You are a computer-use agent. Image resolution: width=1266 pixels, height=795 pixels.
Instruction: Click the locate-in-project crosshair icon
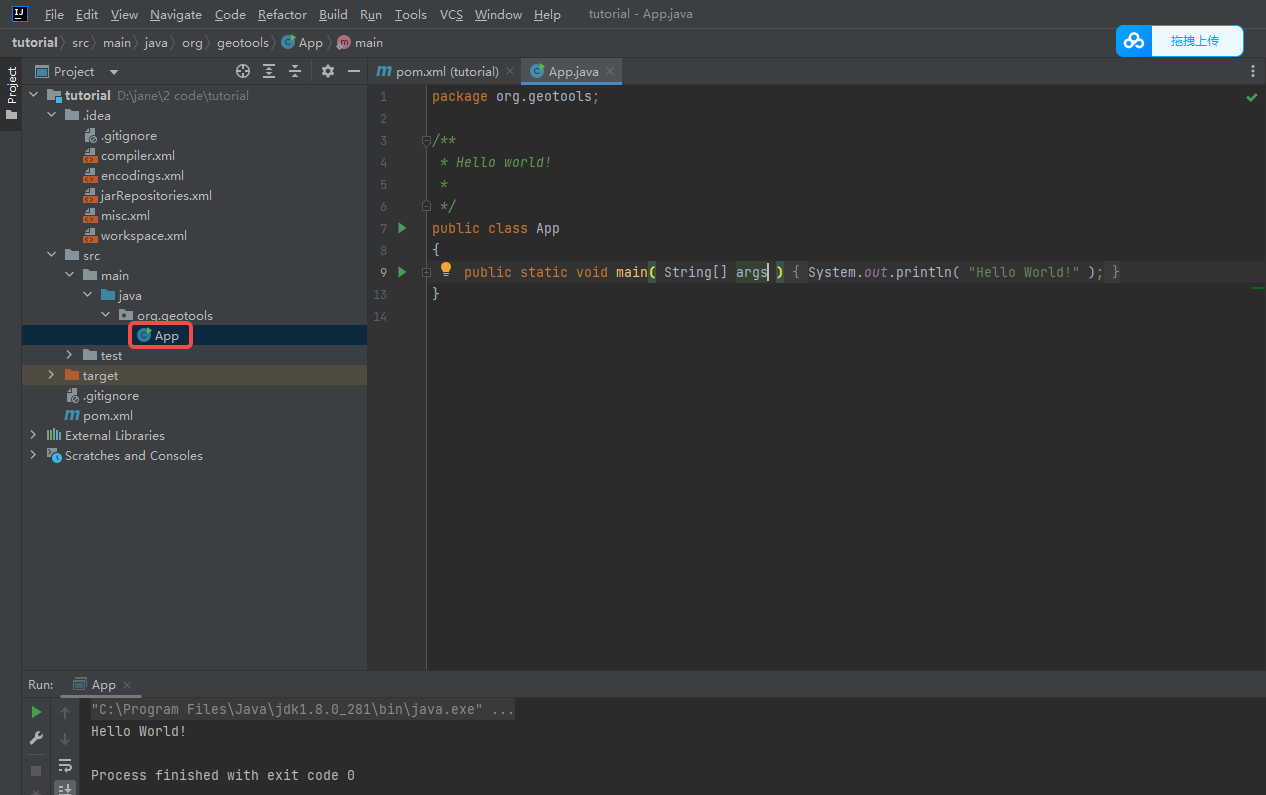[242, 71]
